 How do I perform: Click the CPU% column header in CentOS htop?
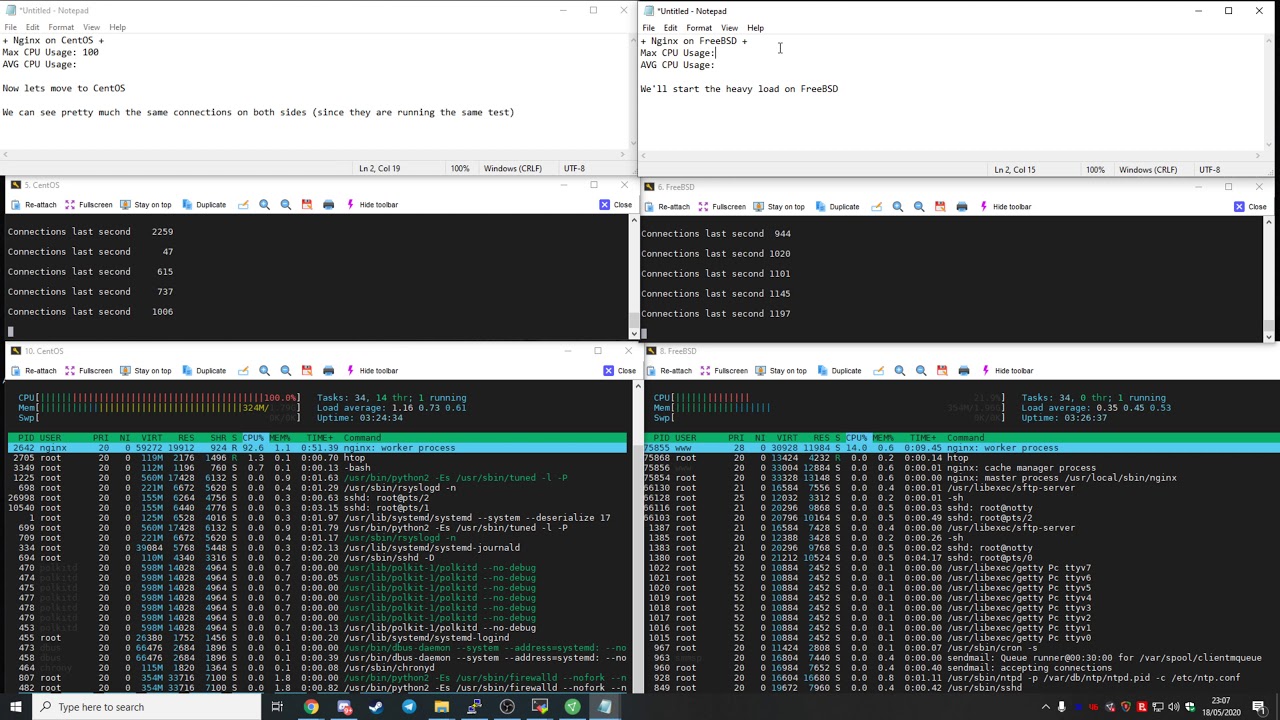[x=253, y=438]
